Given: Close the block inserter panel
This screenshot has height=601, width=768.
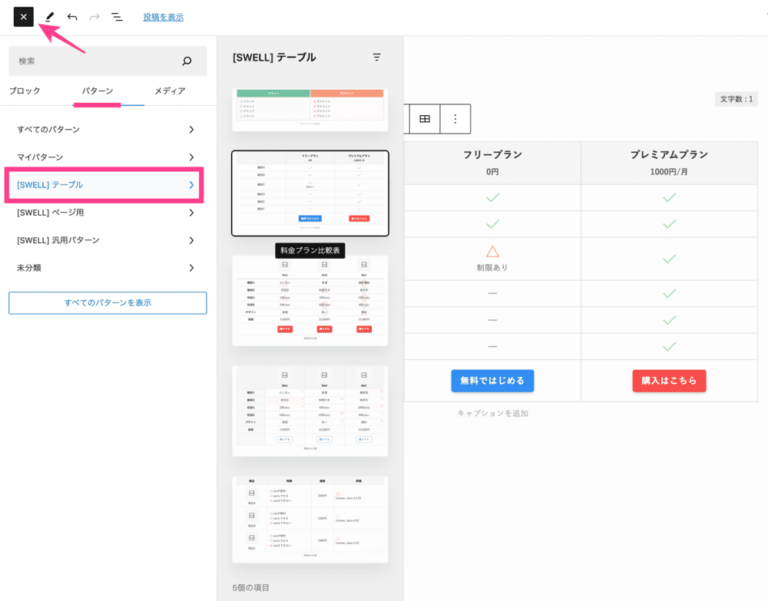Looking at the screenshot, I should pos(23,17).
